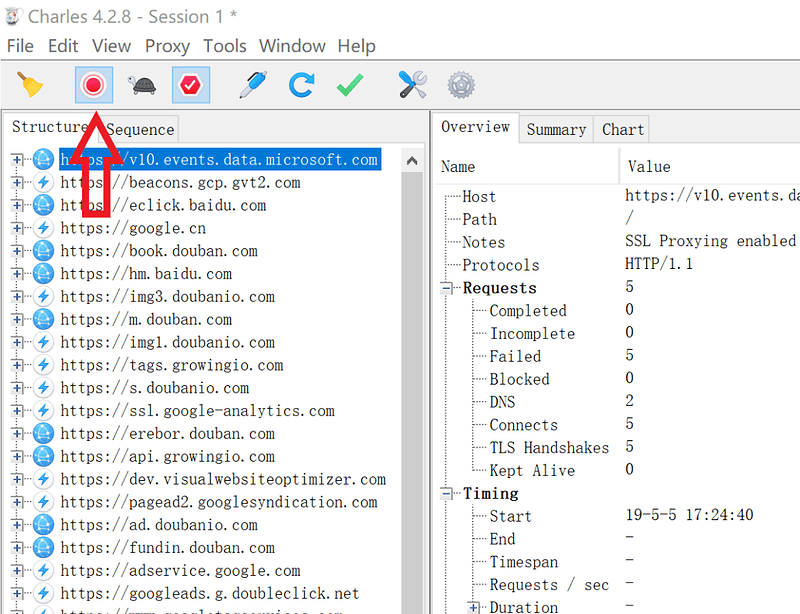The height and width of the screenshot is (614, 800).
Task: Expand the Duration row
Action: (473, 607)
